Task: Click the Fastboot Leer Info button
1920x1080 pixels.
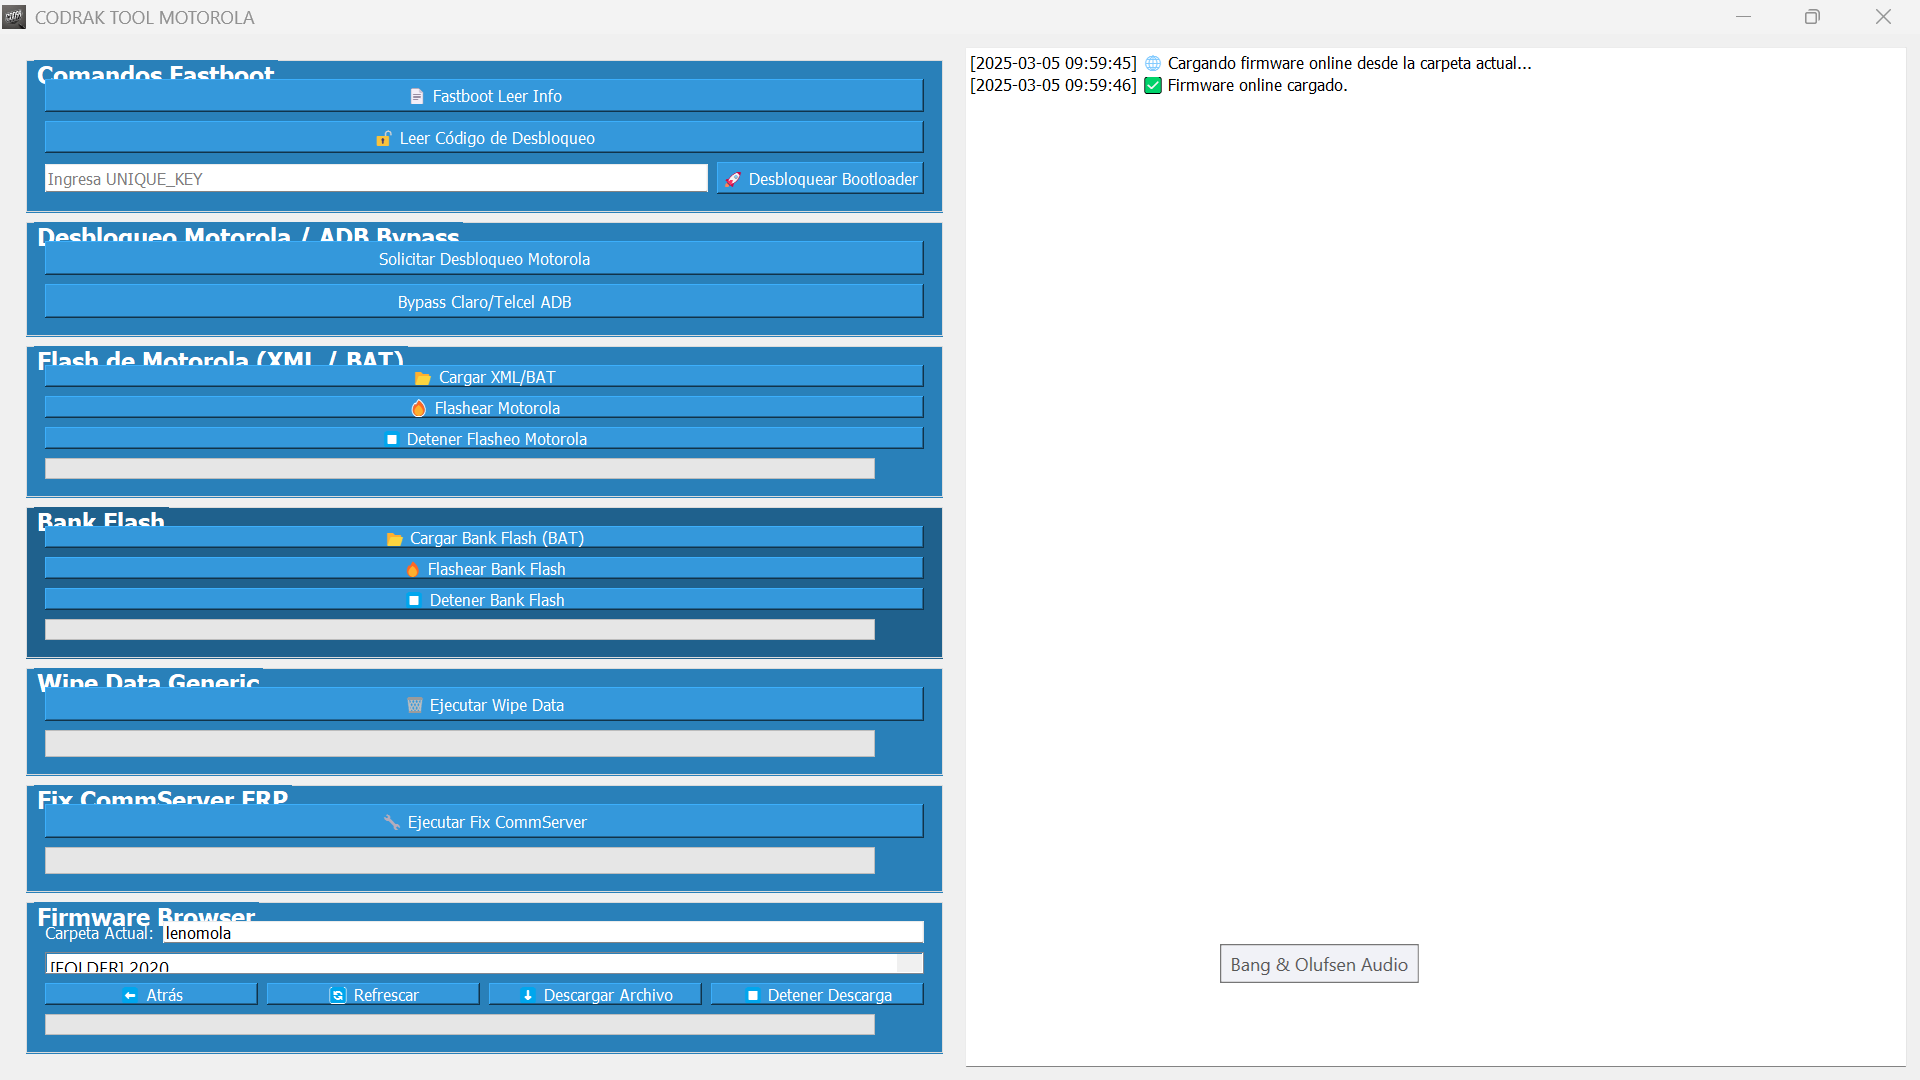Action: click(x=484, y=96)
